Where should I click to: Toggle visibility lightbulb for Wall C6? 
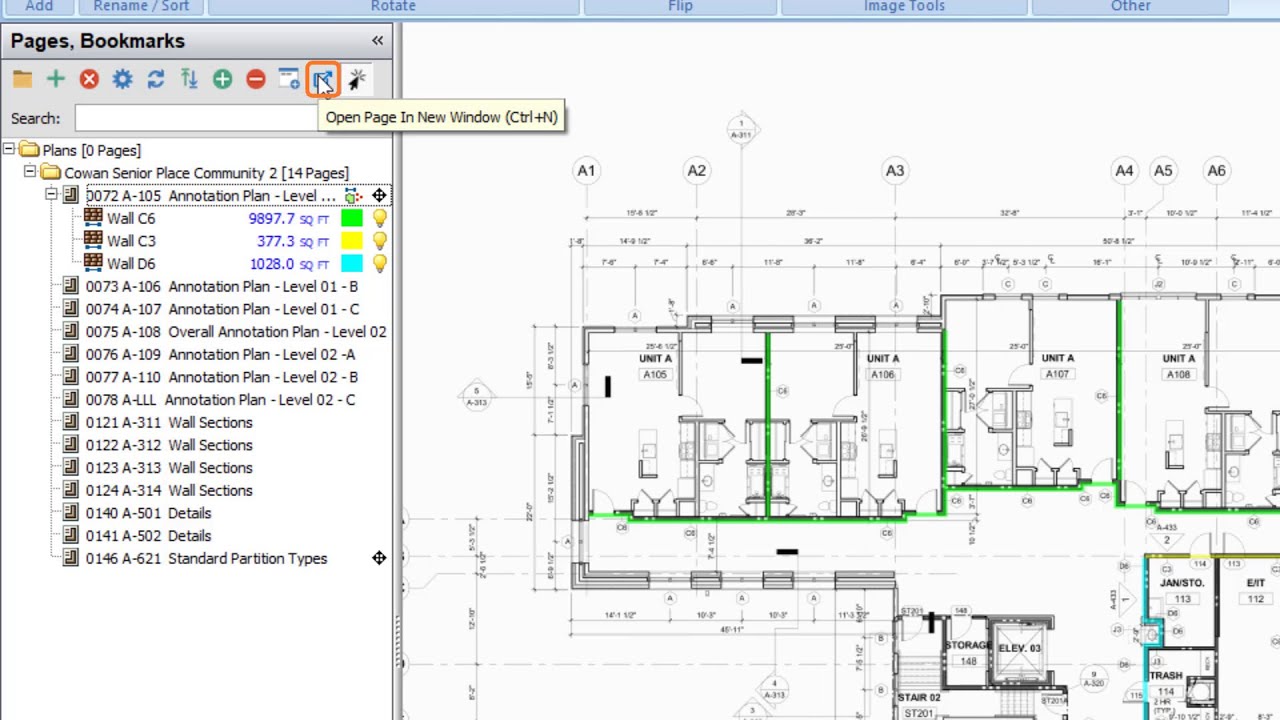(x=379, y=218)
